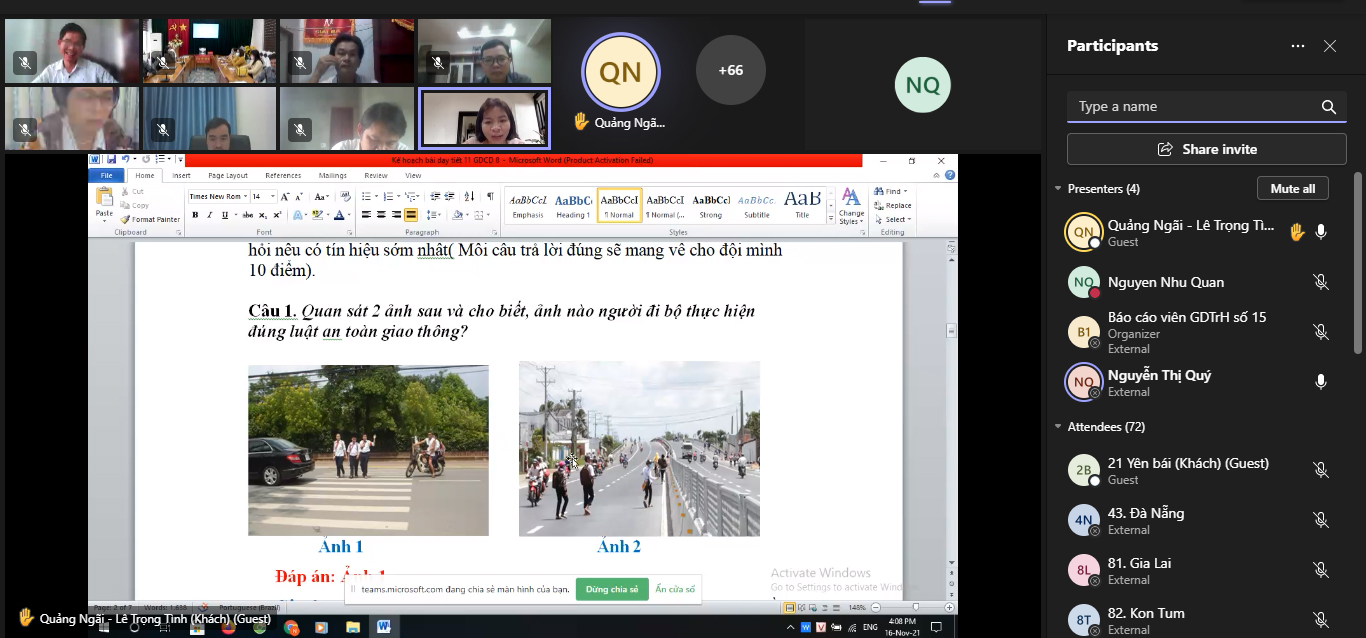Image resolution: width=1366 pixels, height=638 pixels.
Task: Click the Bullets list icon
Action: (368, 197)
